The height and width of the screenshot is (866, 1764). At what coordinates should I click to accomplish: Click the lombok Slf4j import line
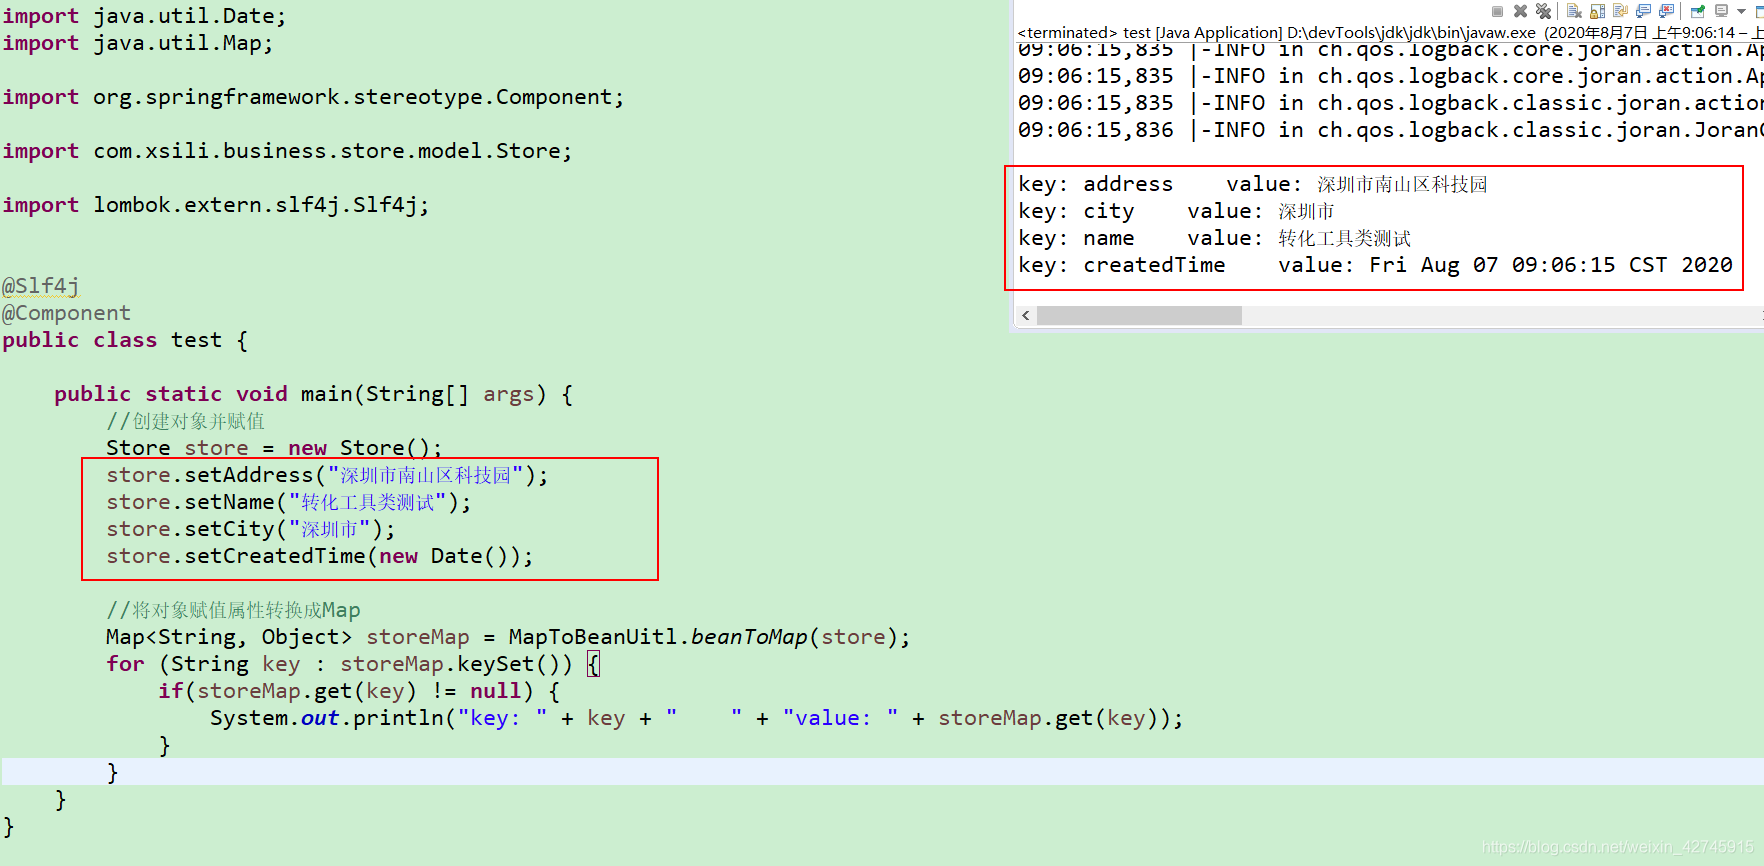click(215, 205)
